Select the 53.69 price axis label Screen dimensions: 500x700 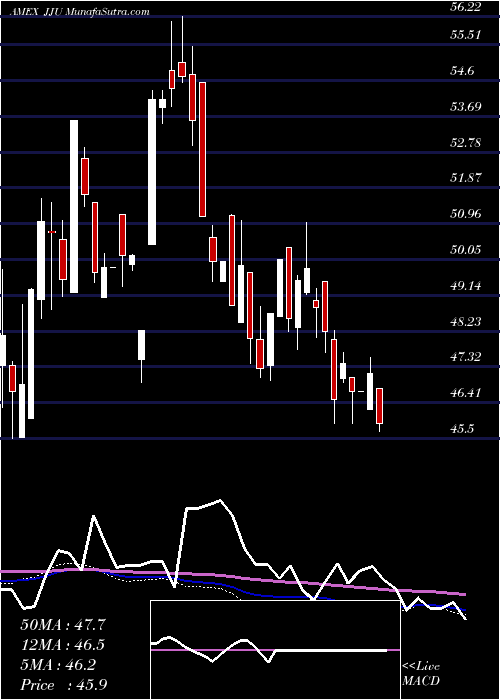pyautogui.click(x=467, y=107)
